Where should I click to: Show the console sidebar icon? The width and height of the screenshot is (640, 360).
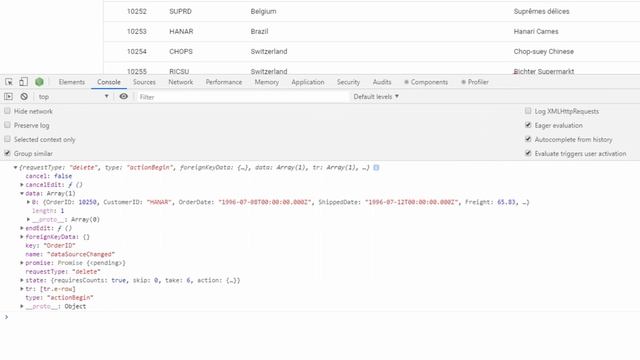[9, 97]
